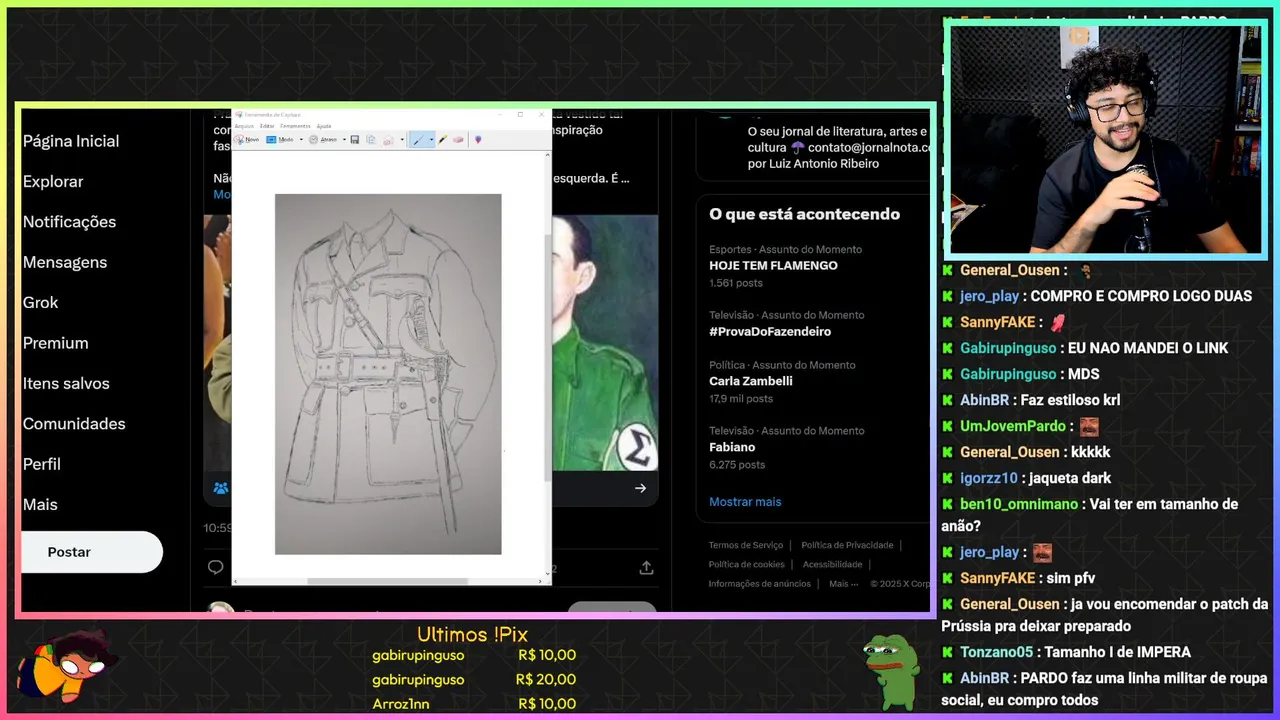1280x720 pixels.
Task: Select the pink Eraser tool
Action: point(458,140)
